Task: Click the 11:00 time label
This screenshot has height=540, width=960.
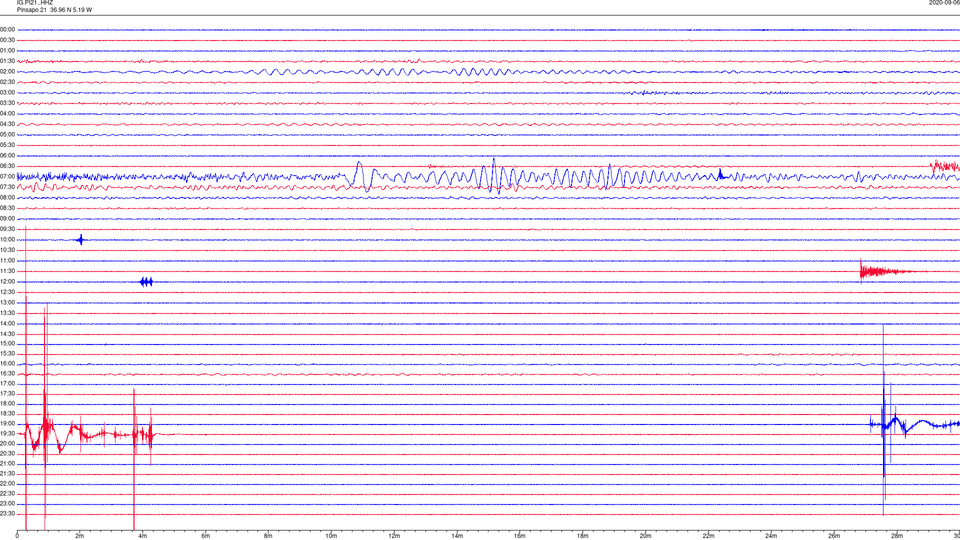Action: tap(7, 260)
